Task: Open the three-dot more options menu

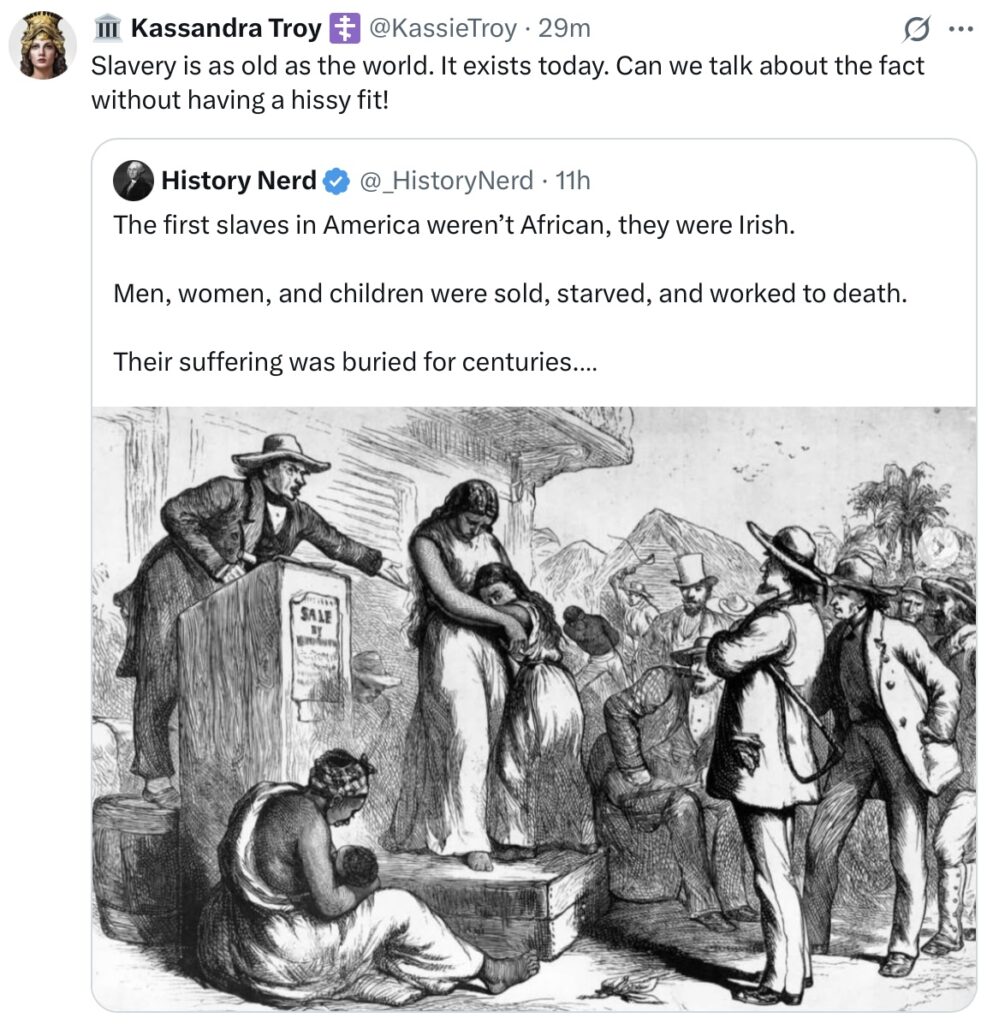Action: (960, 29)
